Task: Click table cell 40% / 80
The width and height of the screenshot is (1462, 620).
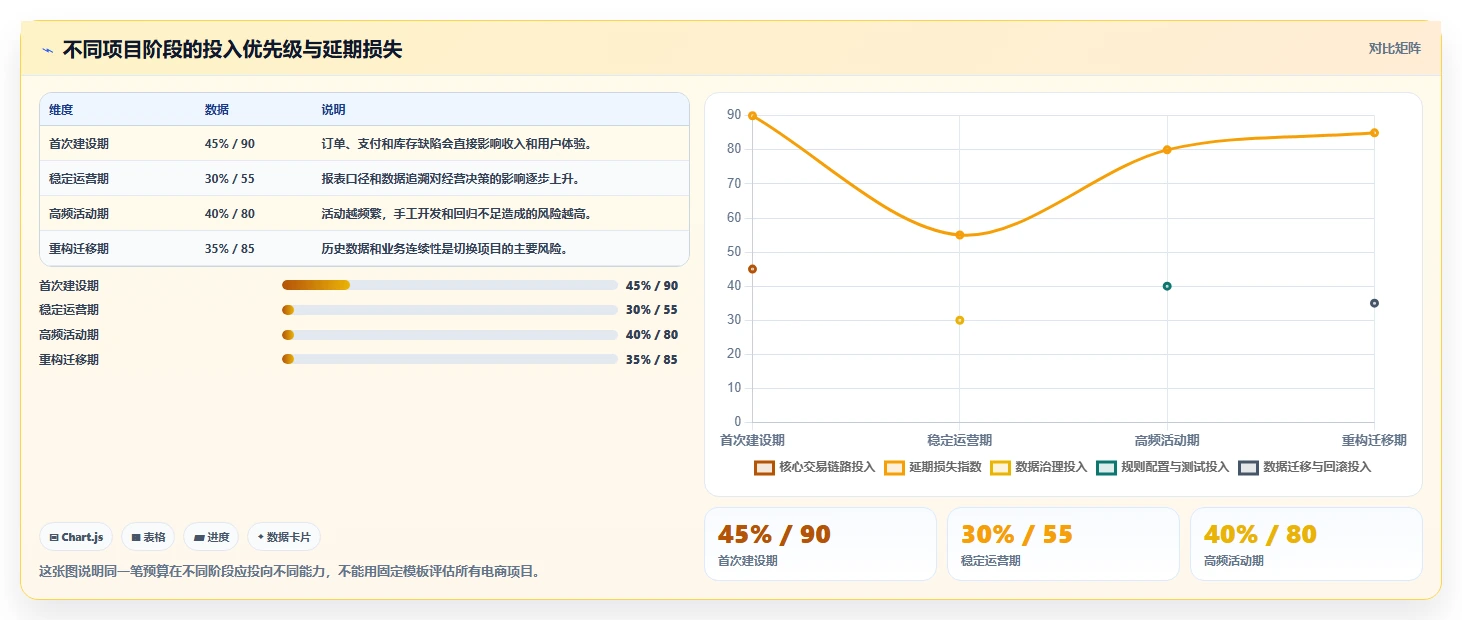Action: (230, 214)
